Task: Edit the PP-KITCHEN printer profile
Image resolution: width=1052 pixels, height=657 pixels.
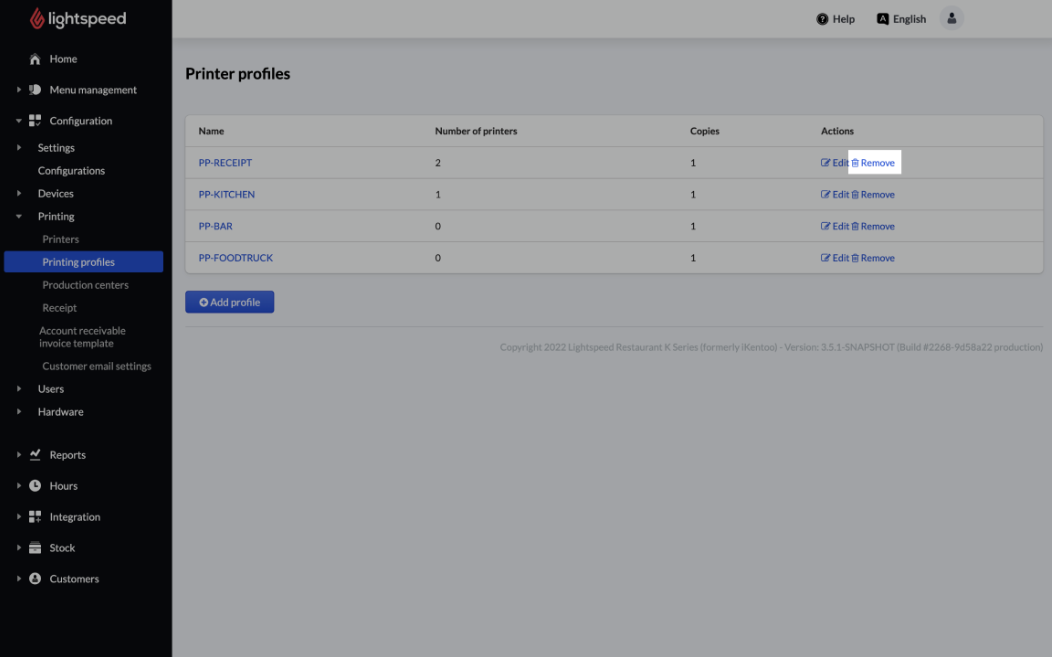Action: 834,195
